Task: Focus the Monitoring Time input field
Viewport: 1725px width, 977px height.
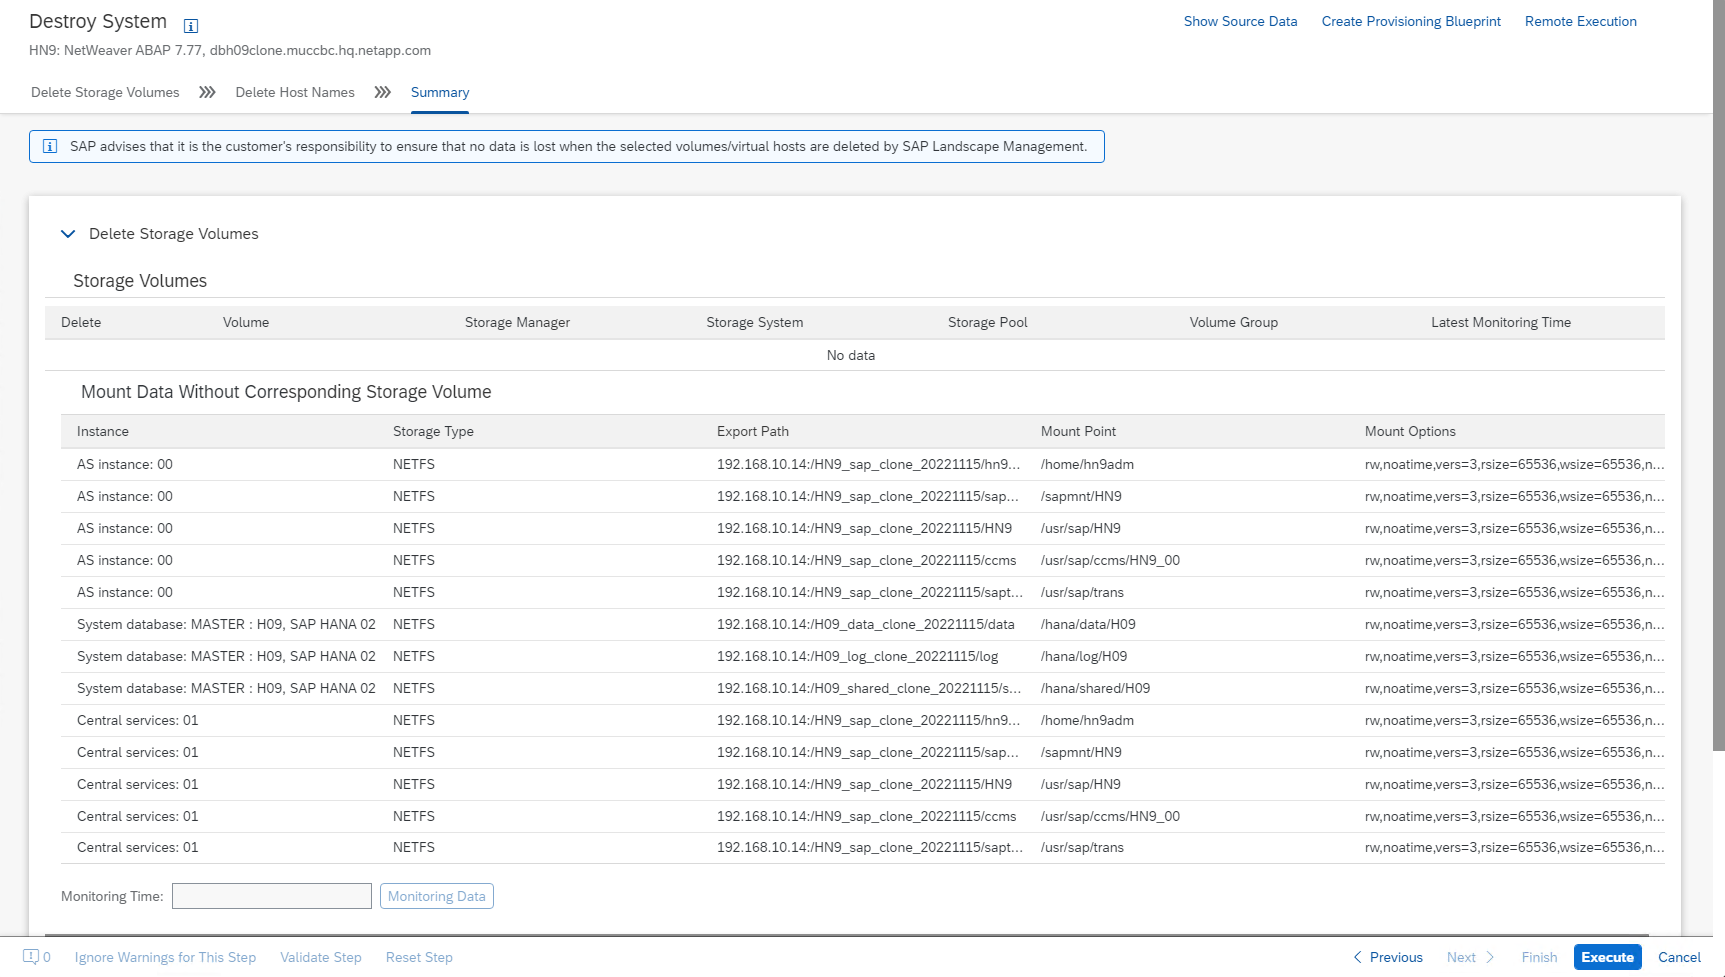Action: click(272, 896)
